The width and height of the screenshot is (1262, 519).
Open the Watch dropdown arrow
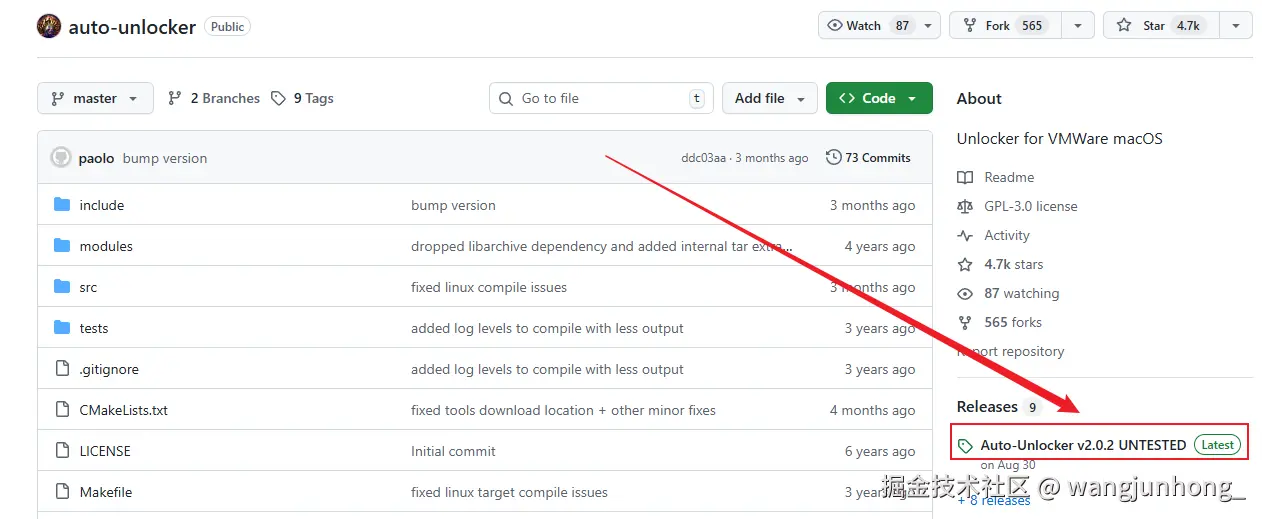(929, 26)
